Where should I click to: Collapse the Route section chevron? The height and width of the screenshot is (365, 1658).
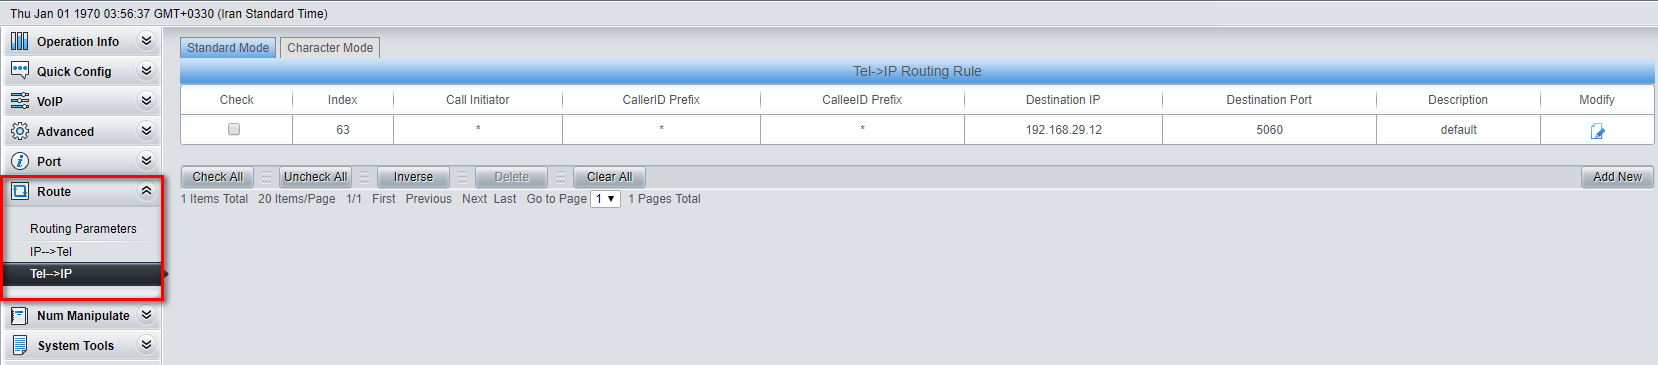pos(146,191)
